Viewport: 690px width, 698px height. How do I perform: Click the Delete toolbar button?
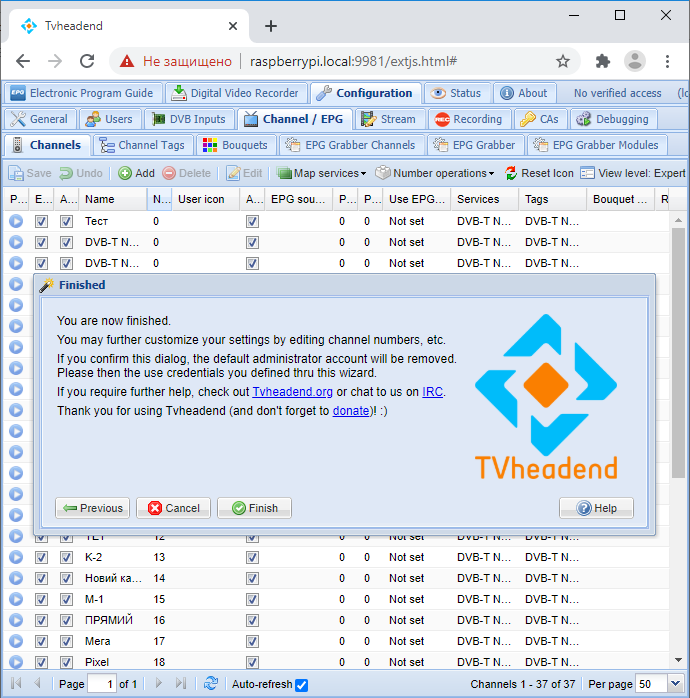187,173
